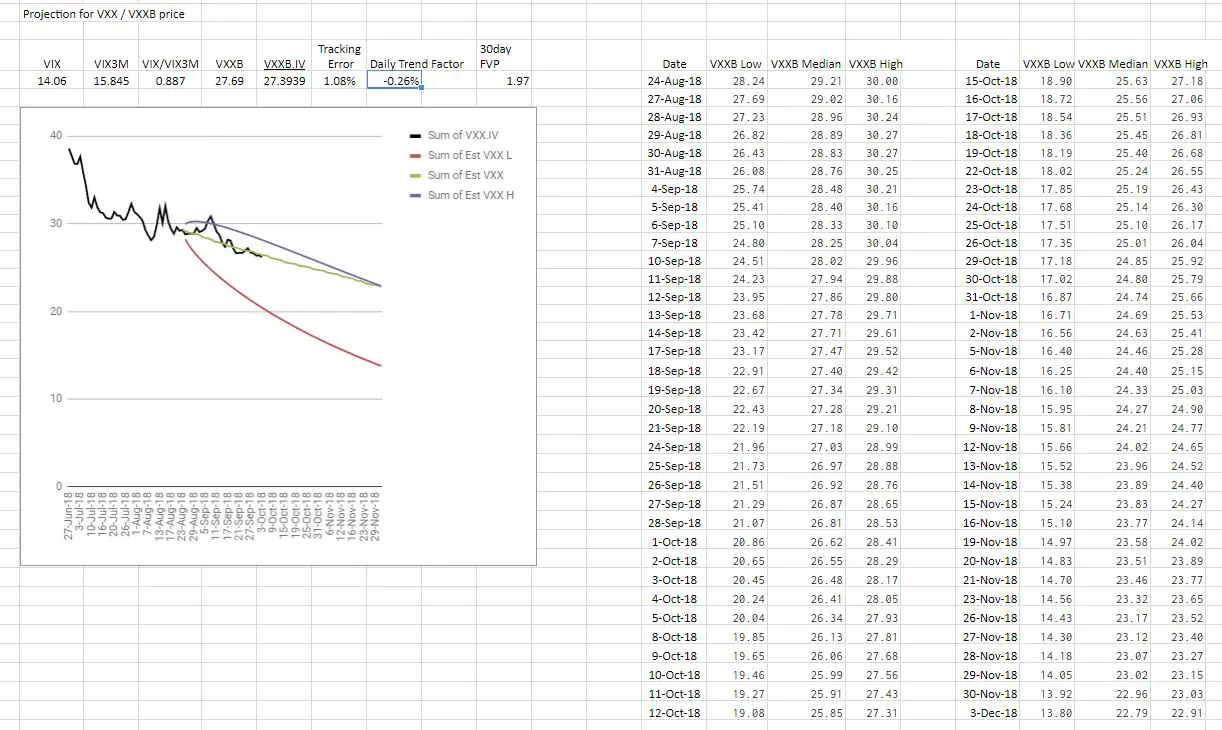Select the VXXB High header above 27.18
This screenshot has width=1222, height=730.
click(x=1181, y=64)
